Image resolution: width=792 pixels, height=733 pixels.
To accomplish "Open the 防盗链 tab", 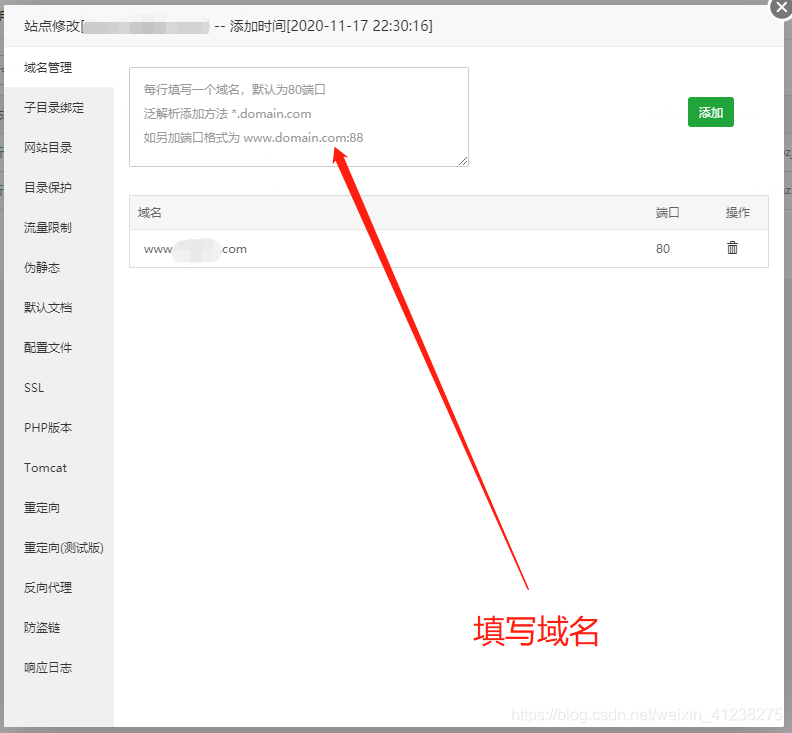I will 59,627.
